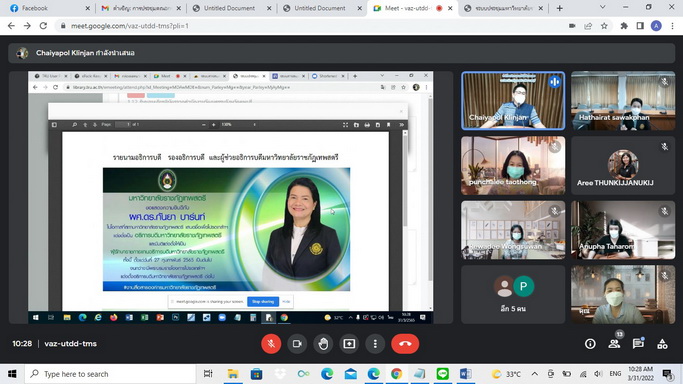
Task: Close the Meet browser tab
Action: [450, 8]
